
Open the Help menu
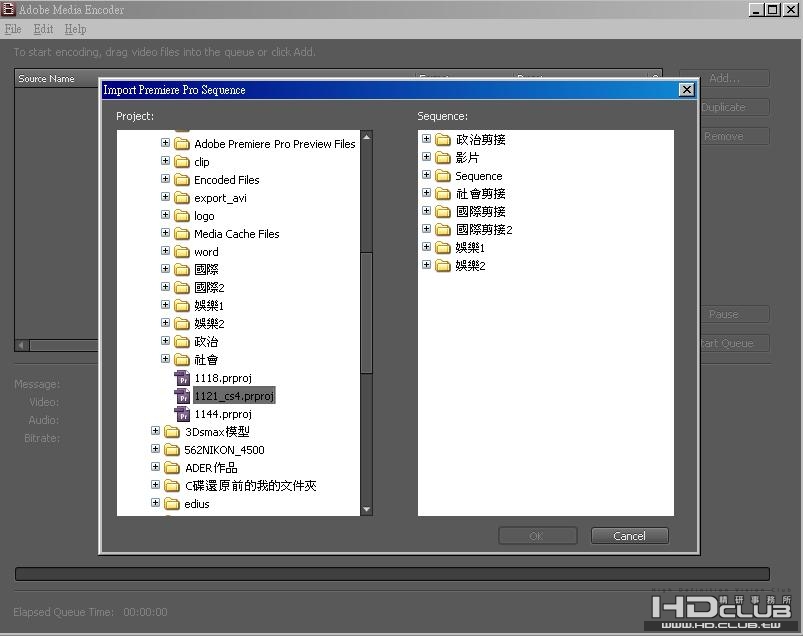pyautogui.click(x=75, y=29)
